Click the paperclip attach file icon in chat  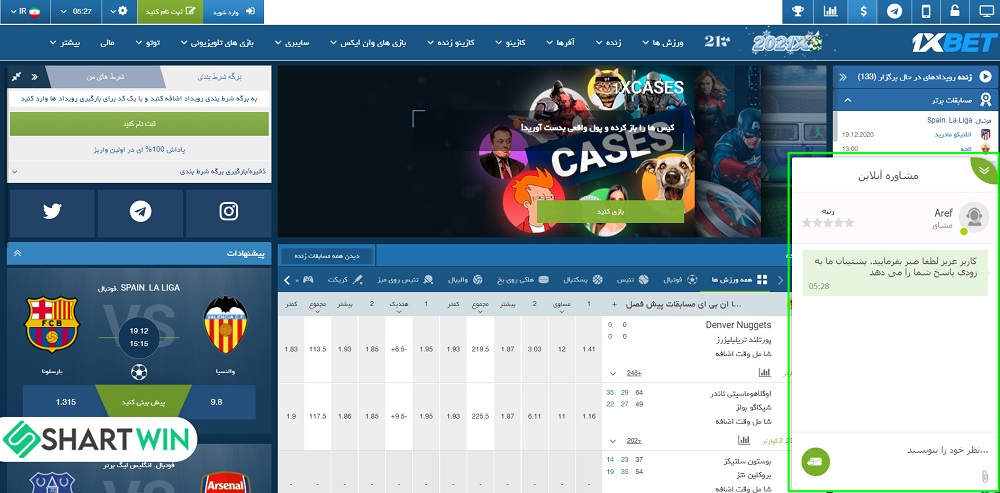point(984,475)
